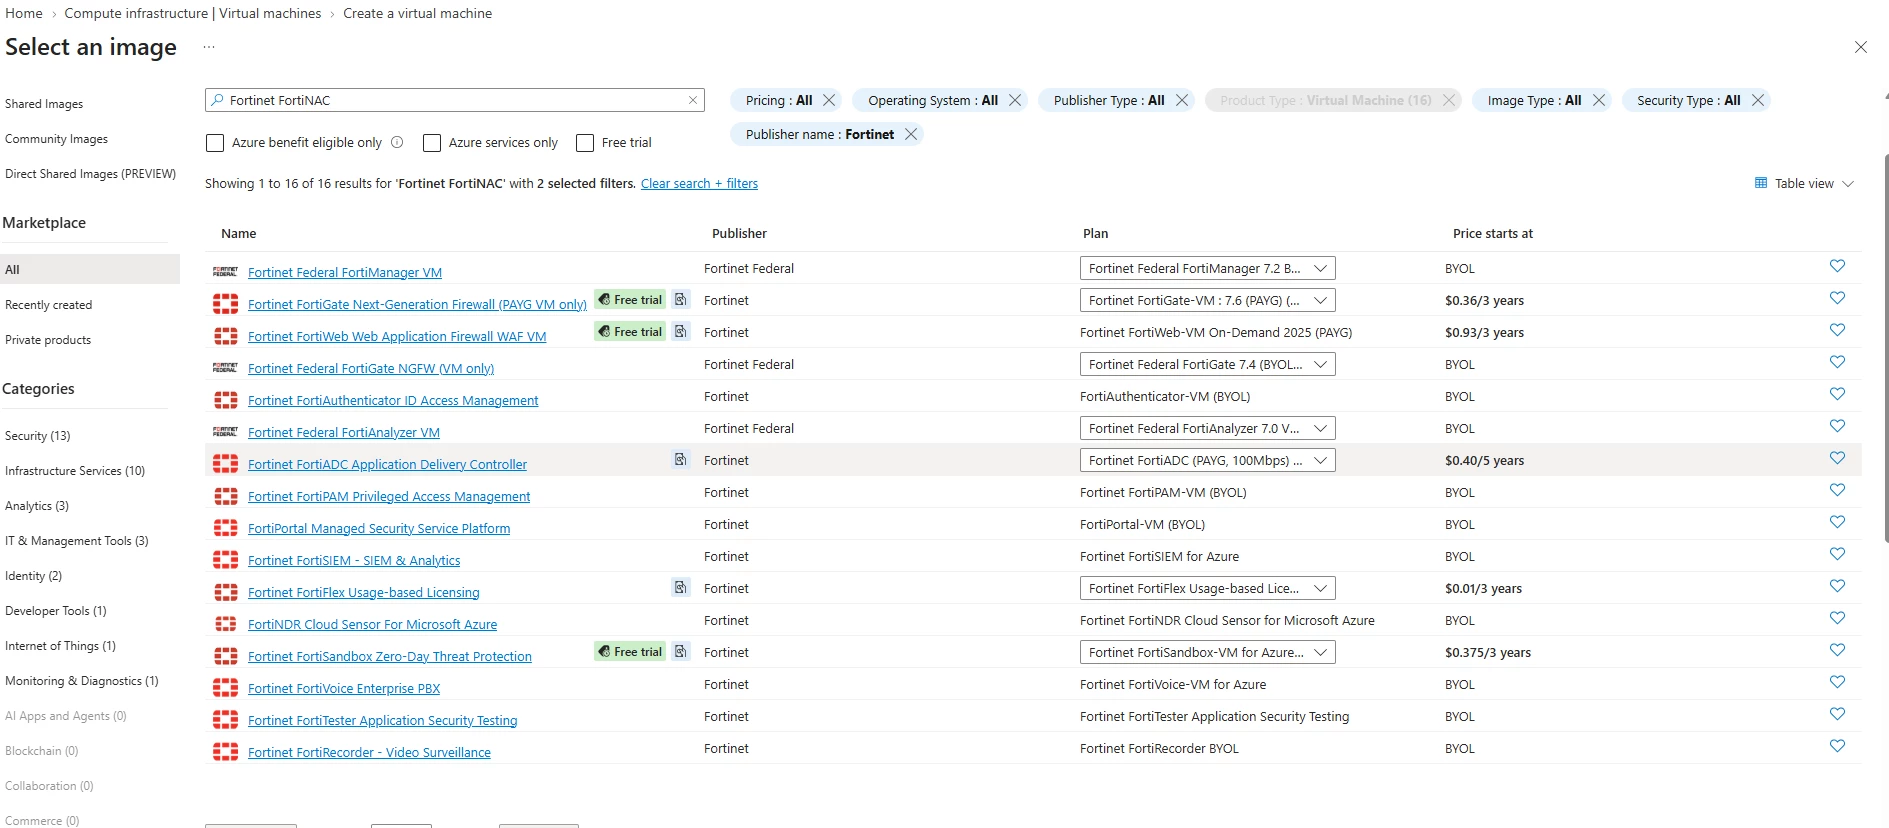Image resolution: width=1889 pixels, height=828 pixels.
Task: Favorite FortiPortal Managed Security Service Platform
Action: [1837, 522]
